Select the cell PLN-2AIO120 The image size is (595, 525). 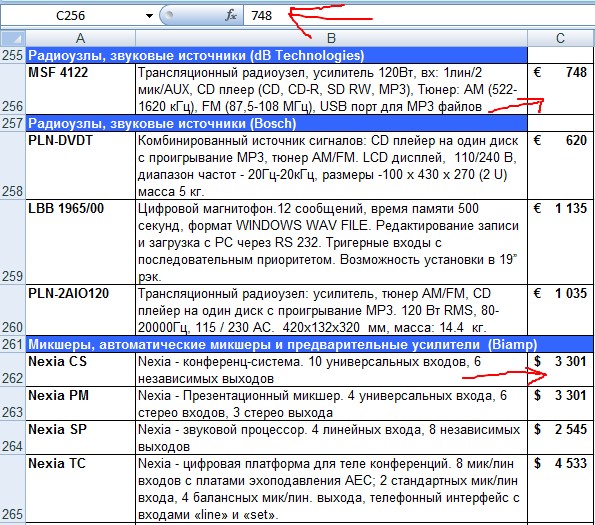(80, 310)
